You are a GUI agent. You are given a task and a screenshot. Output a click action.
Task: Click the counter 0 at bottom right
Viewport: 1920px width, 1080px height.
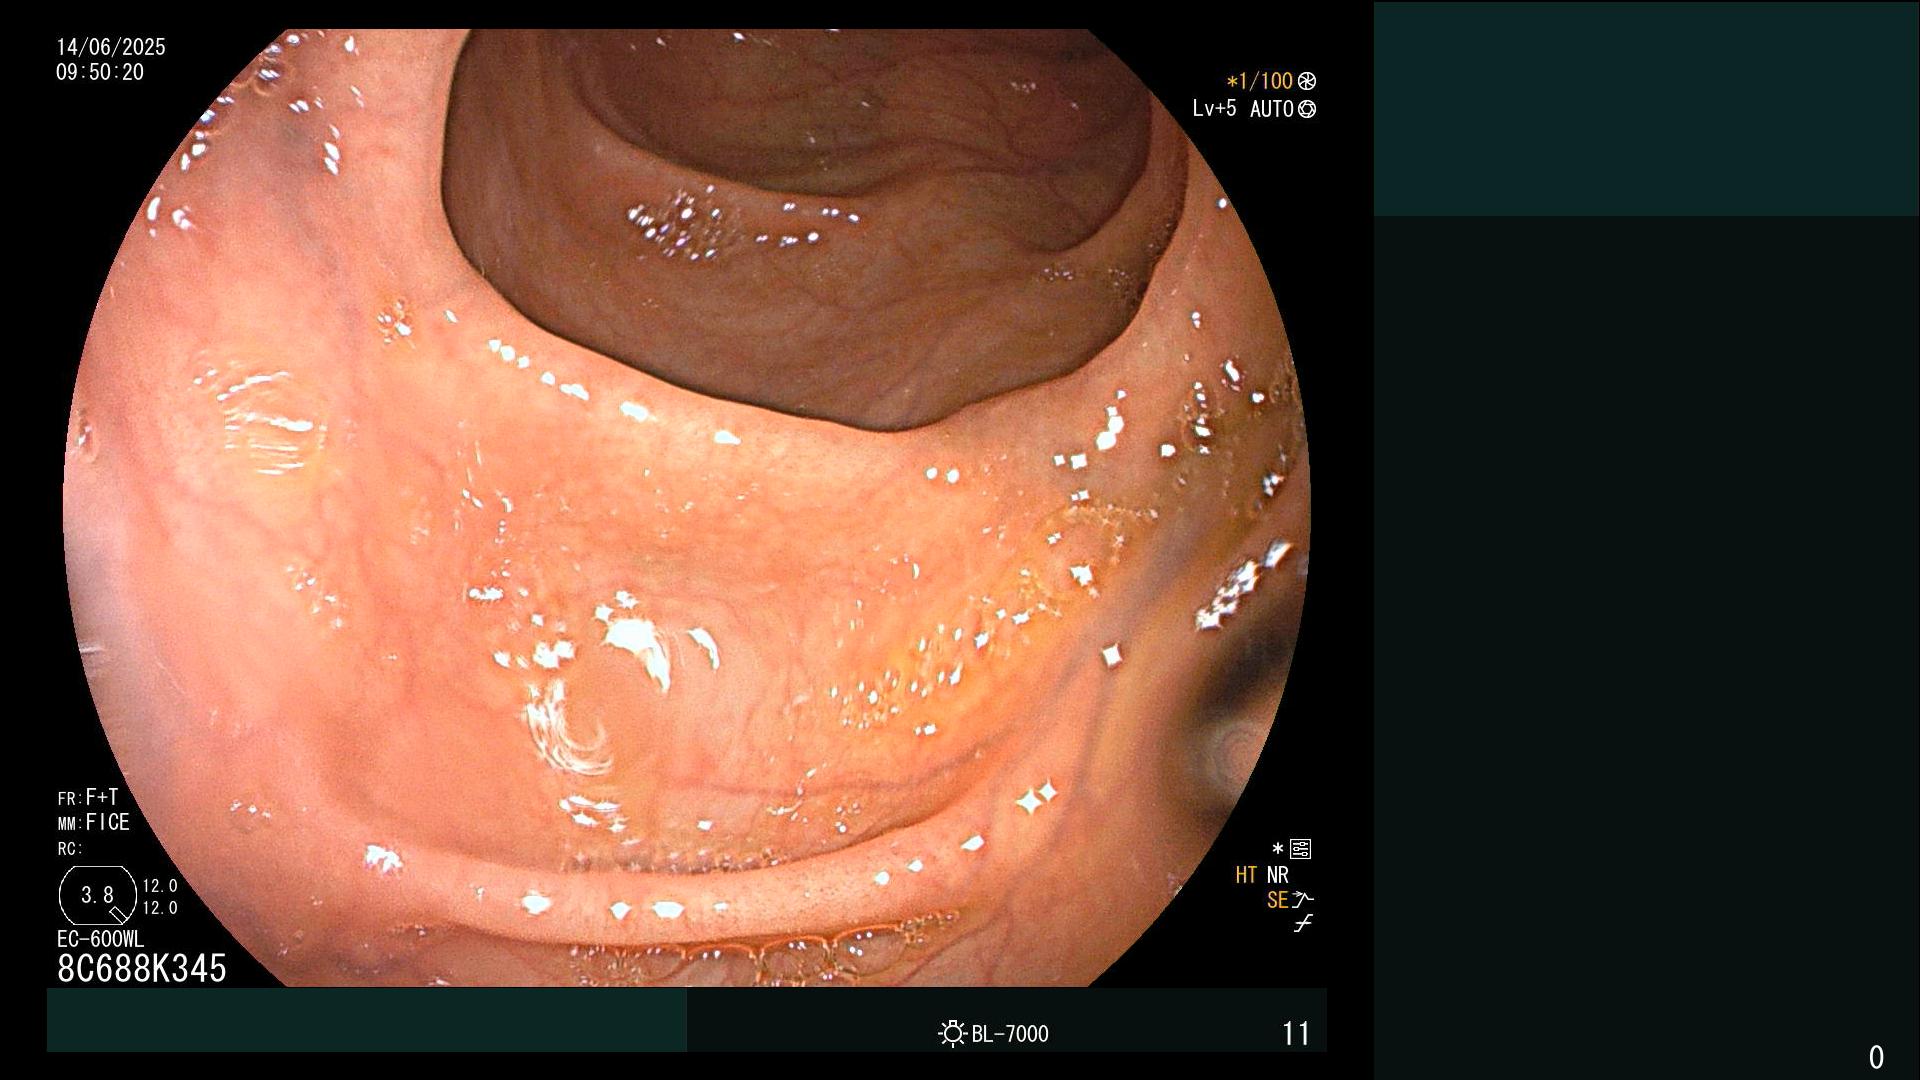click(1876, 1057)
